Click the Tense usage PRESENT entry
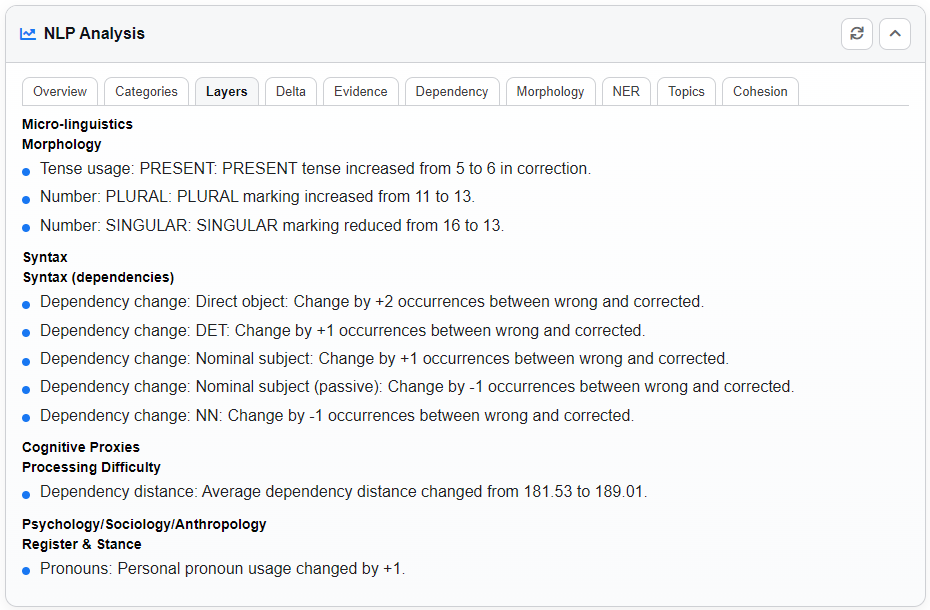 (315, 168)
